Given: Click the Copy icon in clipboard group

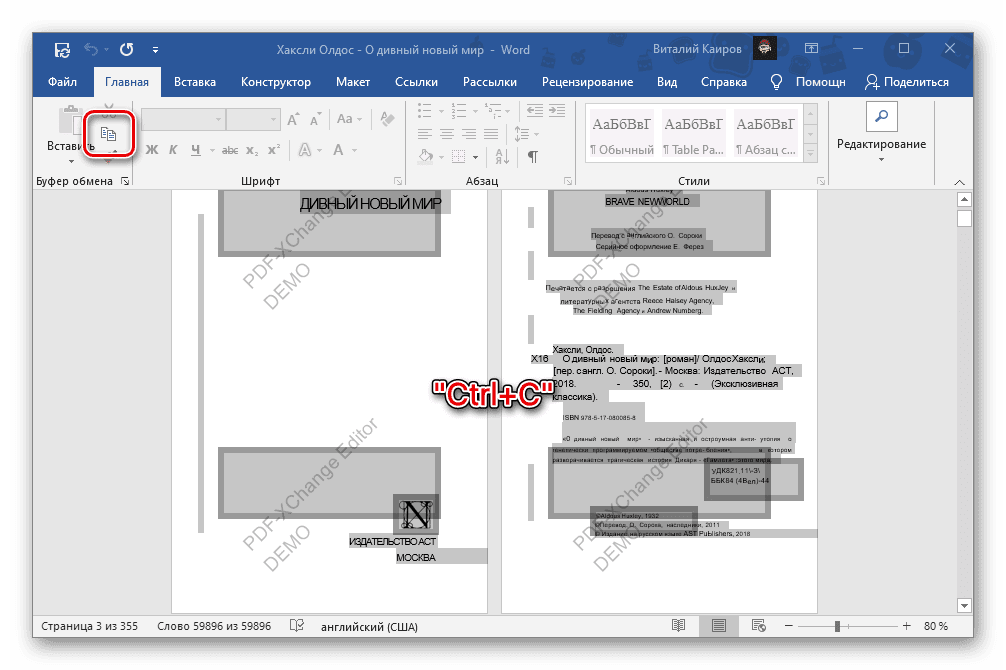Looking at the screenshot, I should click(x=108, y=134).
